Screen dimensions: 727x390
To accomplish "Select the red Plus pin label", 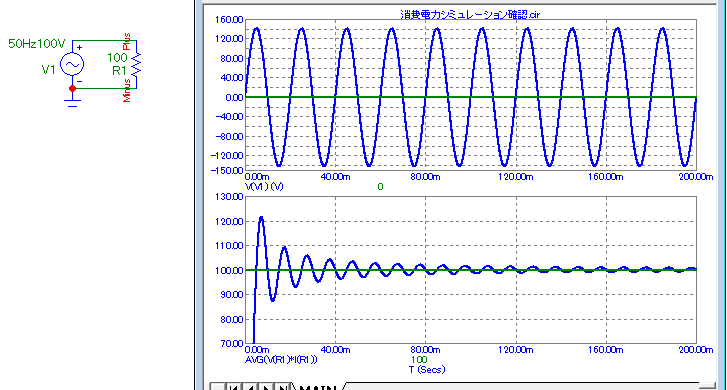I will 127,41.
